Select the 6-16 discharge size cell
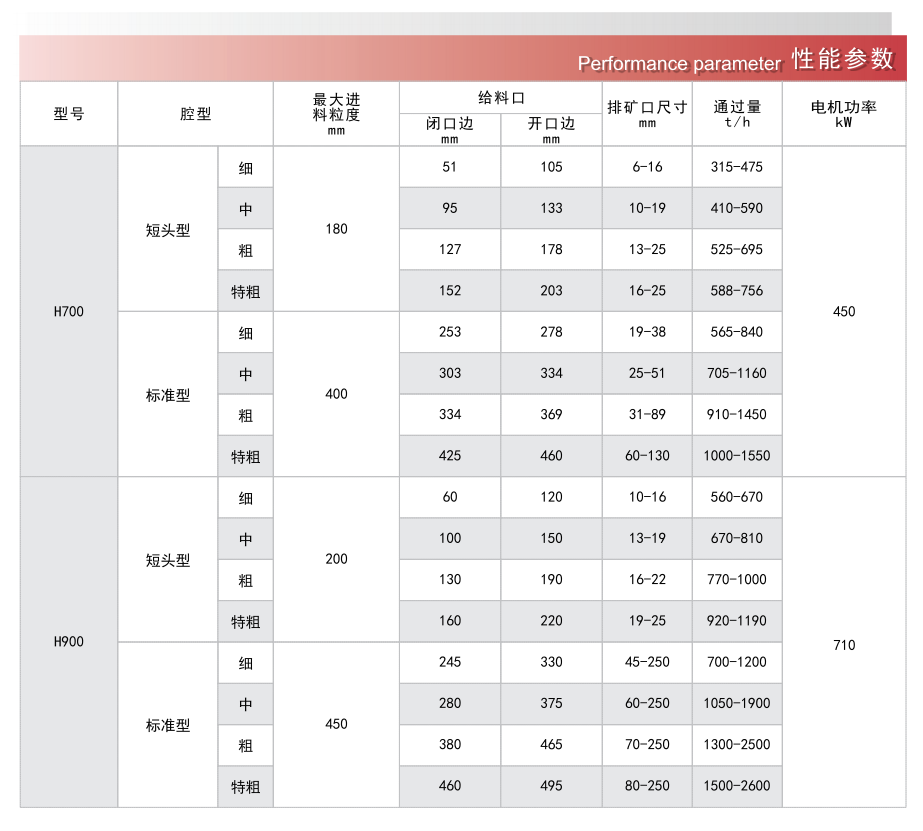 (x=647, y=167)
